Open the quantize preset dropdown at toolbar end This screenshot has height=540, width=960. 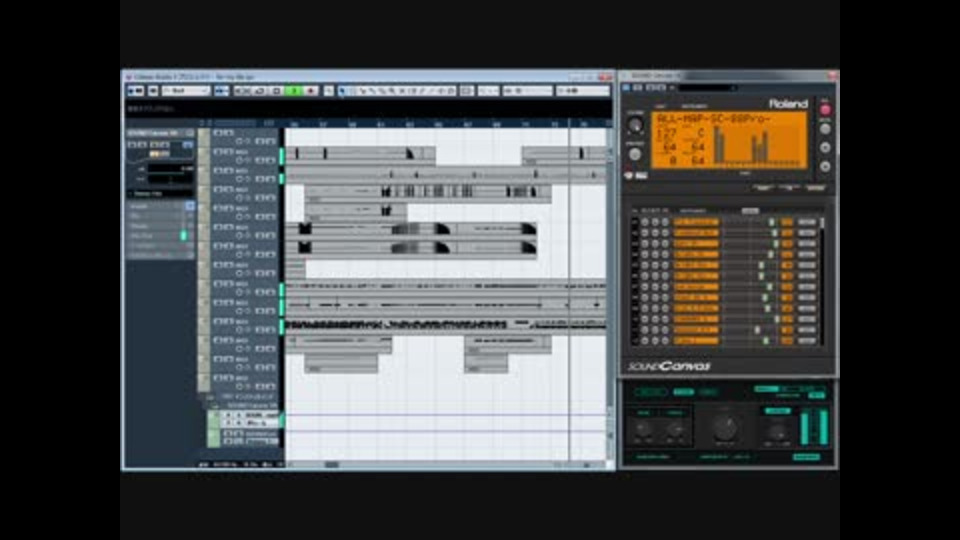point(583,91)
